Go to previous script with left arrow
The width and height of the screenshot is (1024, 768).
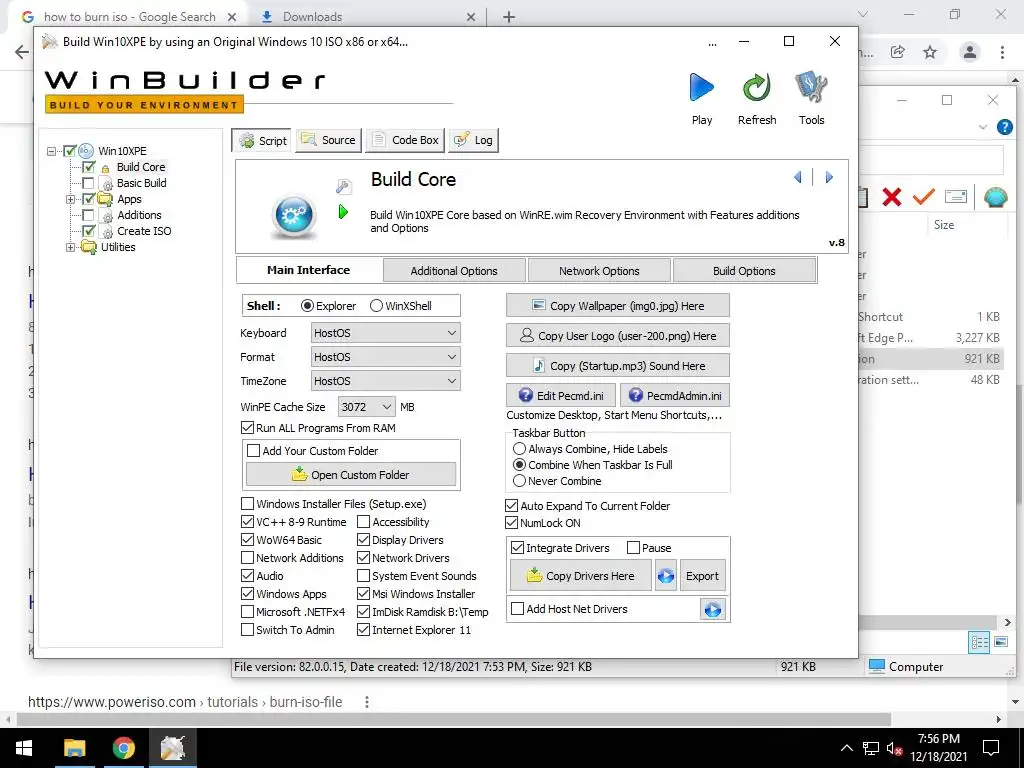(x=797, y=177)
